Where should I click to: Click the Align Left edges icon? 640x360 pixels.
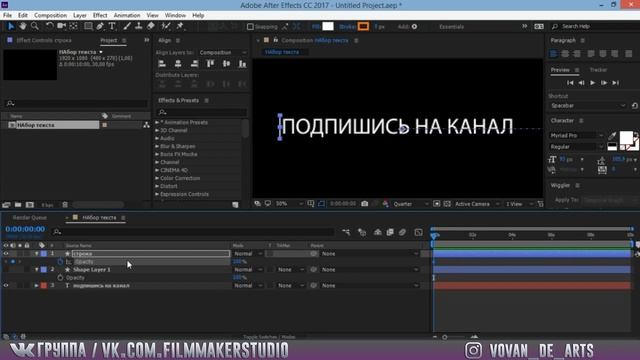click(162, 64)
